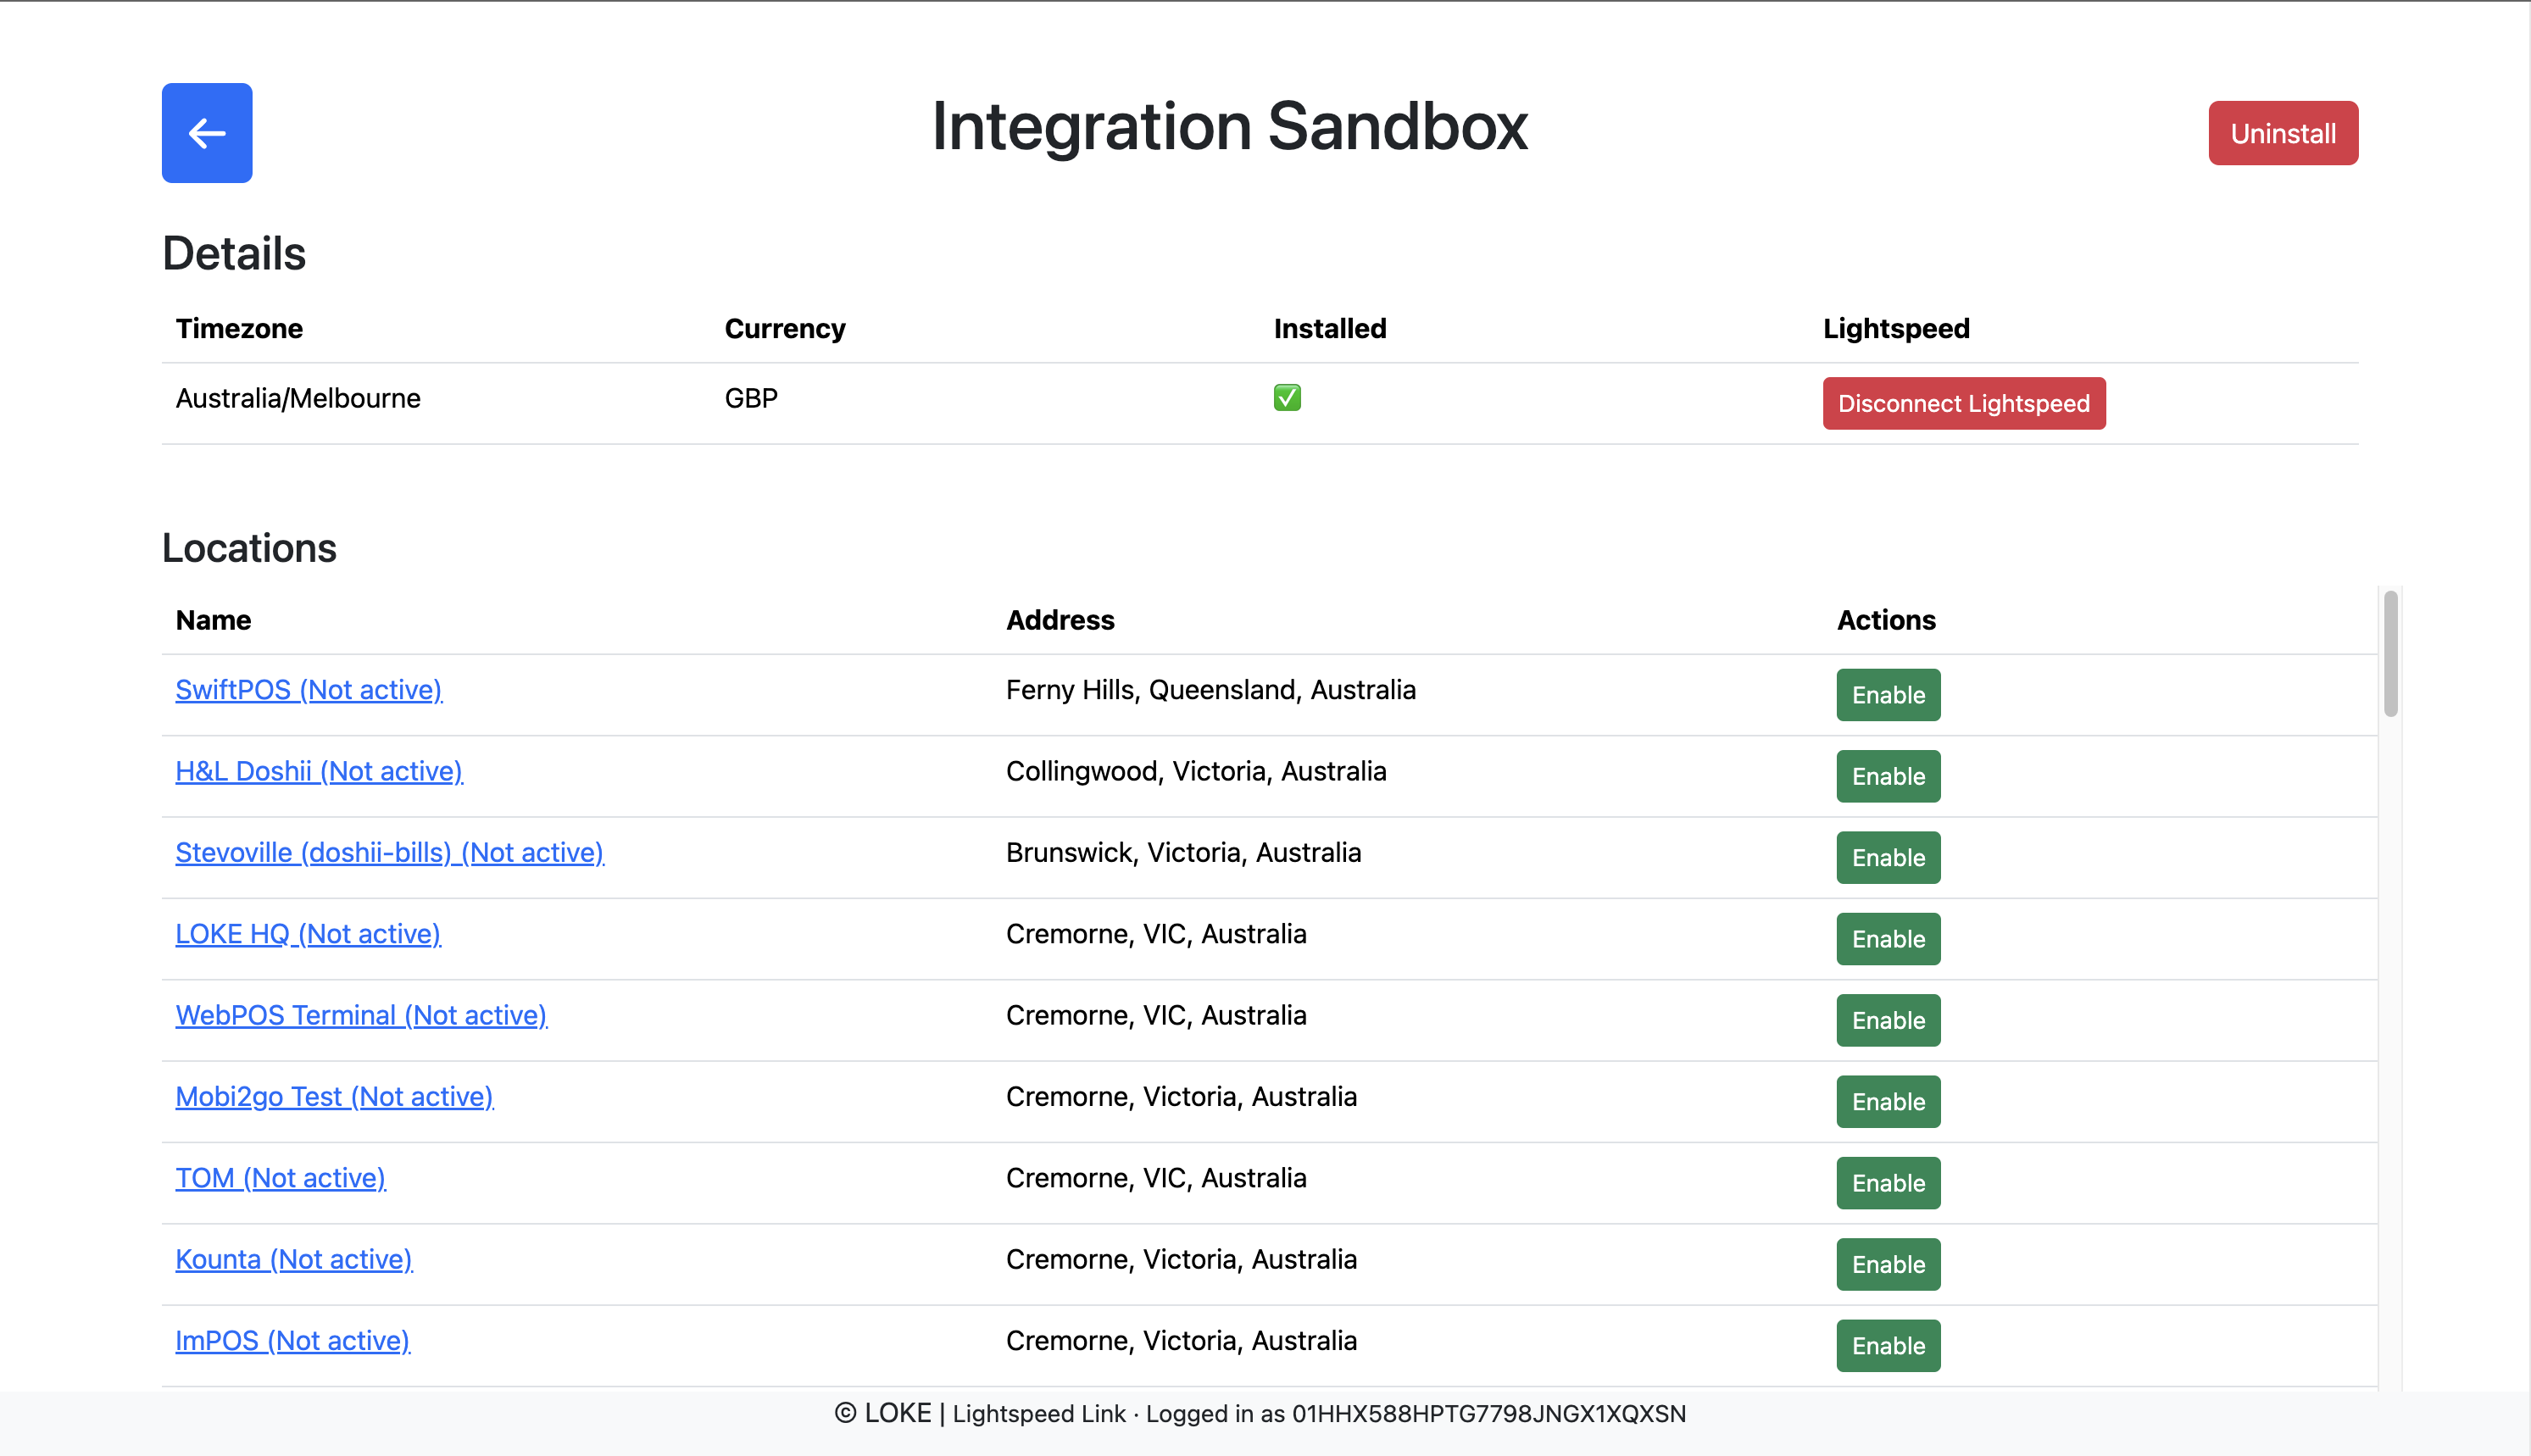The image size is (2531, 1456).
Task: Click the Australia/Melbourne timezone value
Action: pos(298,398)
